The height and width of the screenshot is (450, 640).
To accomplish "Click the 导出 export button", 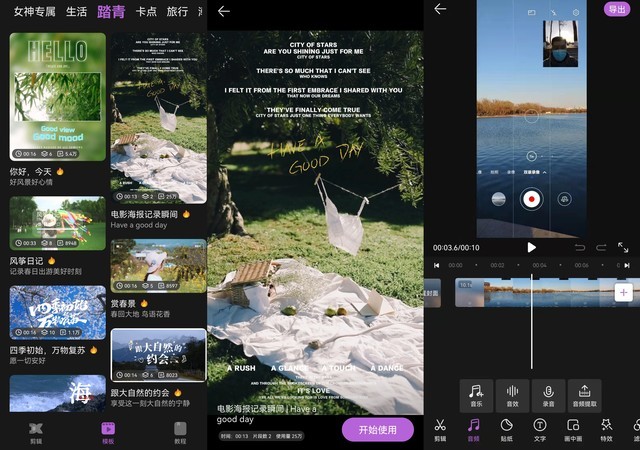I will 617,9.
